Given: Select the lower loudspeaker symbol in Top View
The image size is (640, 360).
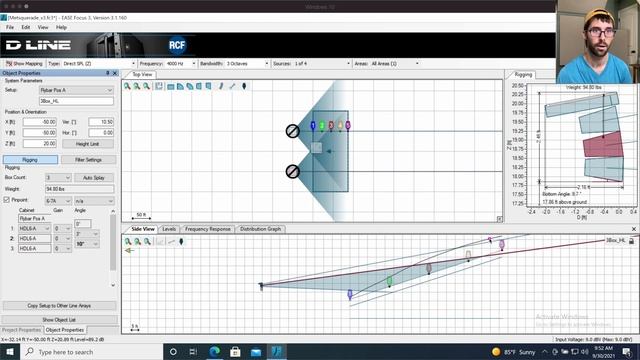Looking at the screenshot, I should tap(293, 171).
